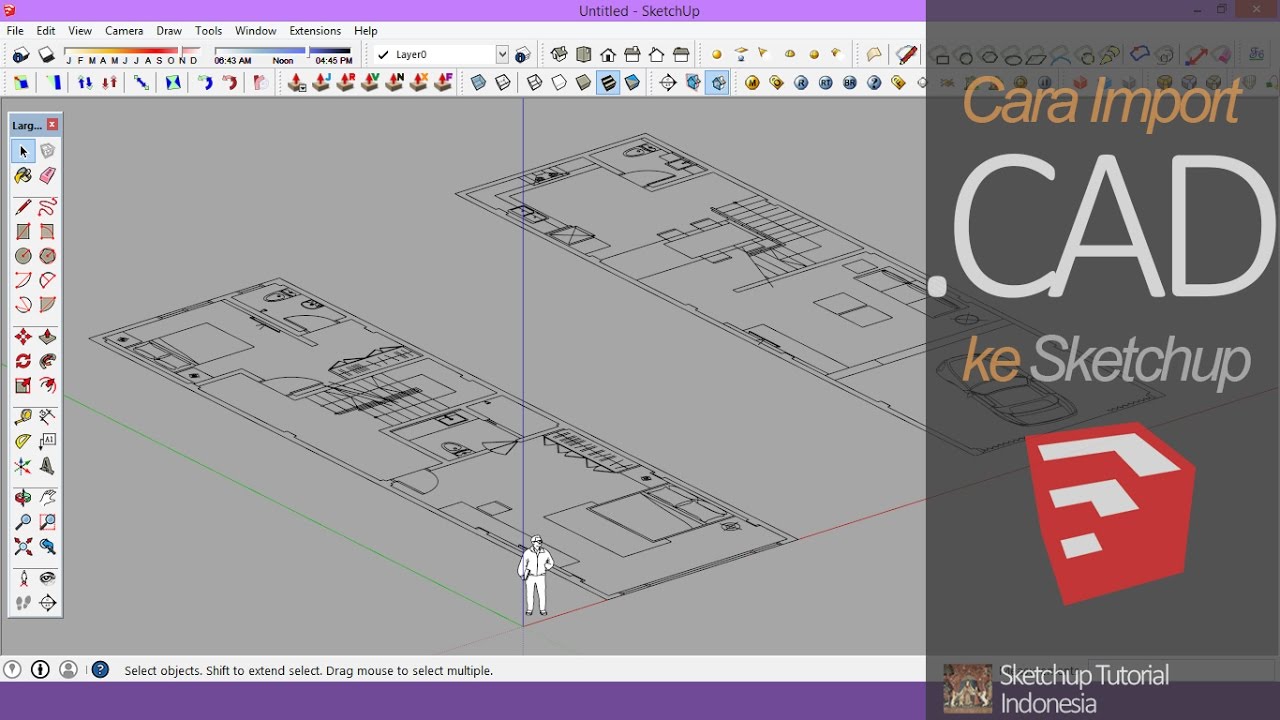Switch to Top view

(x=584, y=55)
